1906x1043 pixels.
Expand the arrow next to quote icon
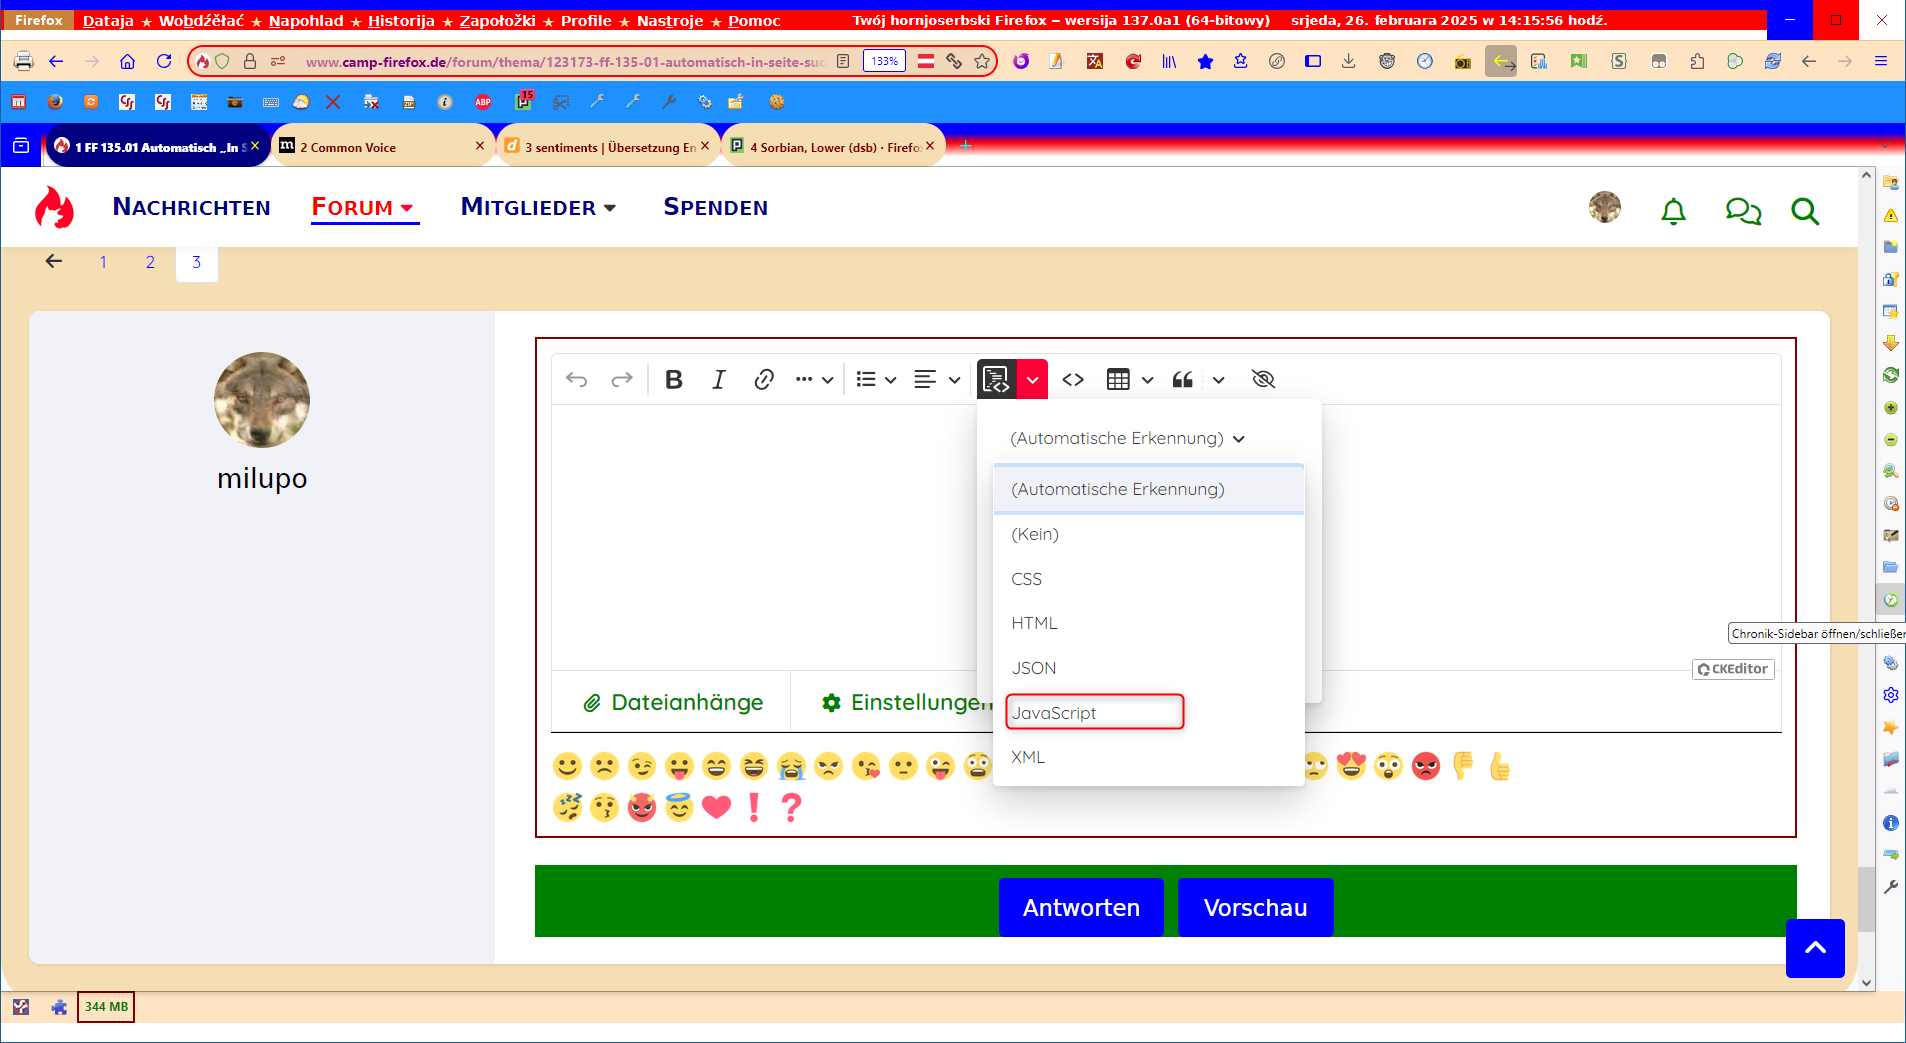tap(1218, 380)
